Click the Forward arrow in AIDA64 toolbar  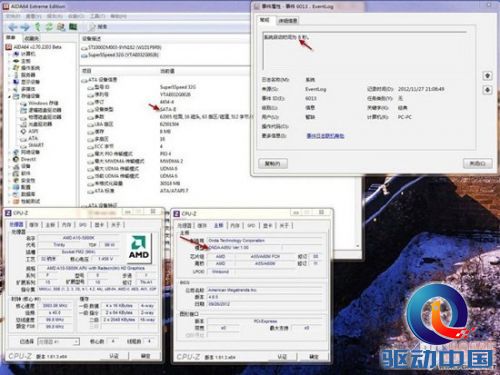pyautogui.click(x=25, y=27)
